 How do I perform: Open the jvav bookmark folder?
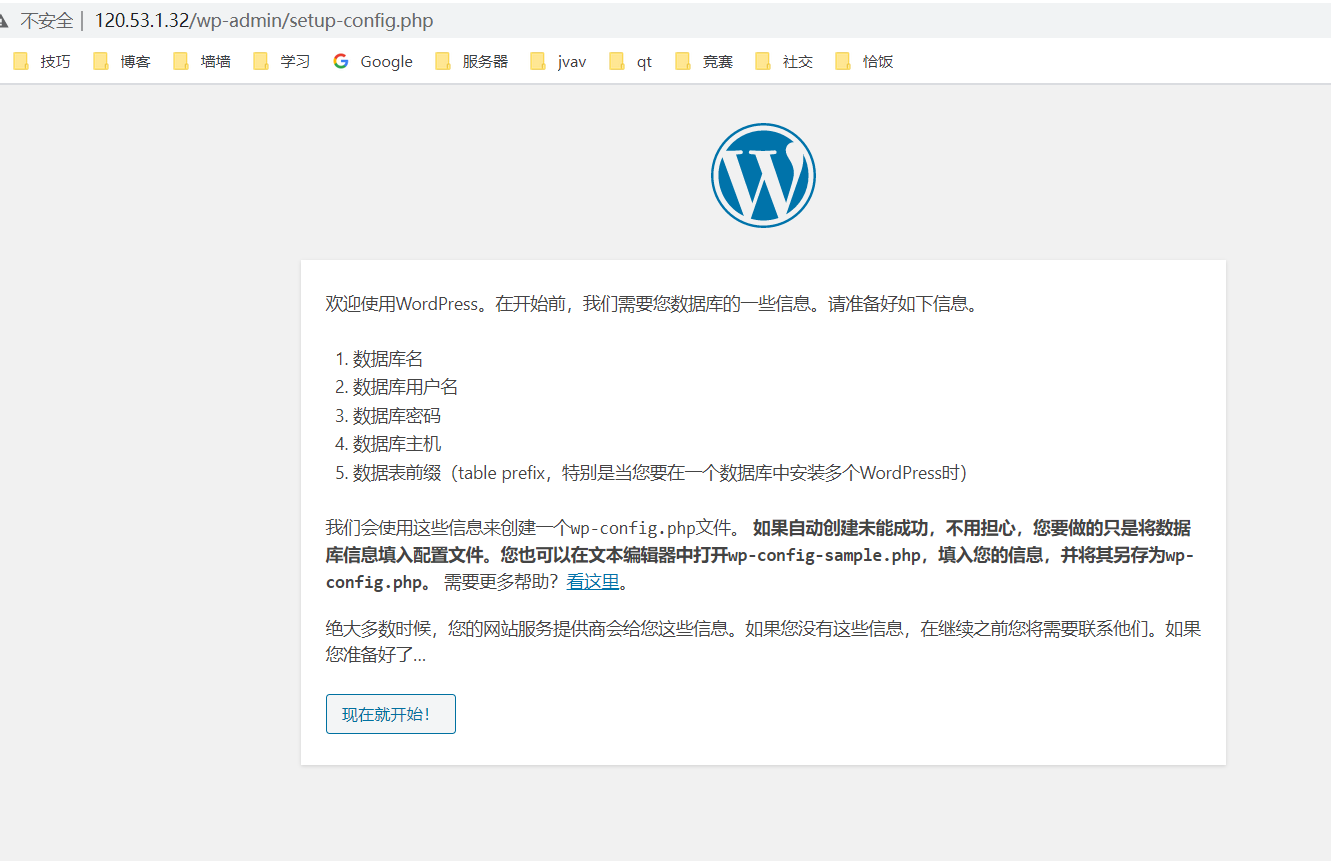point(559,61)
